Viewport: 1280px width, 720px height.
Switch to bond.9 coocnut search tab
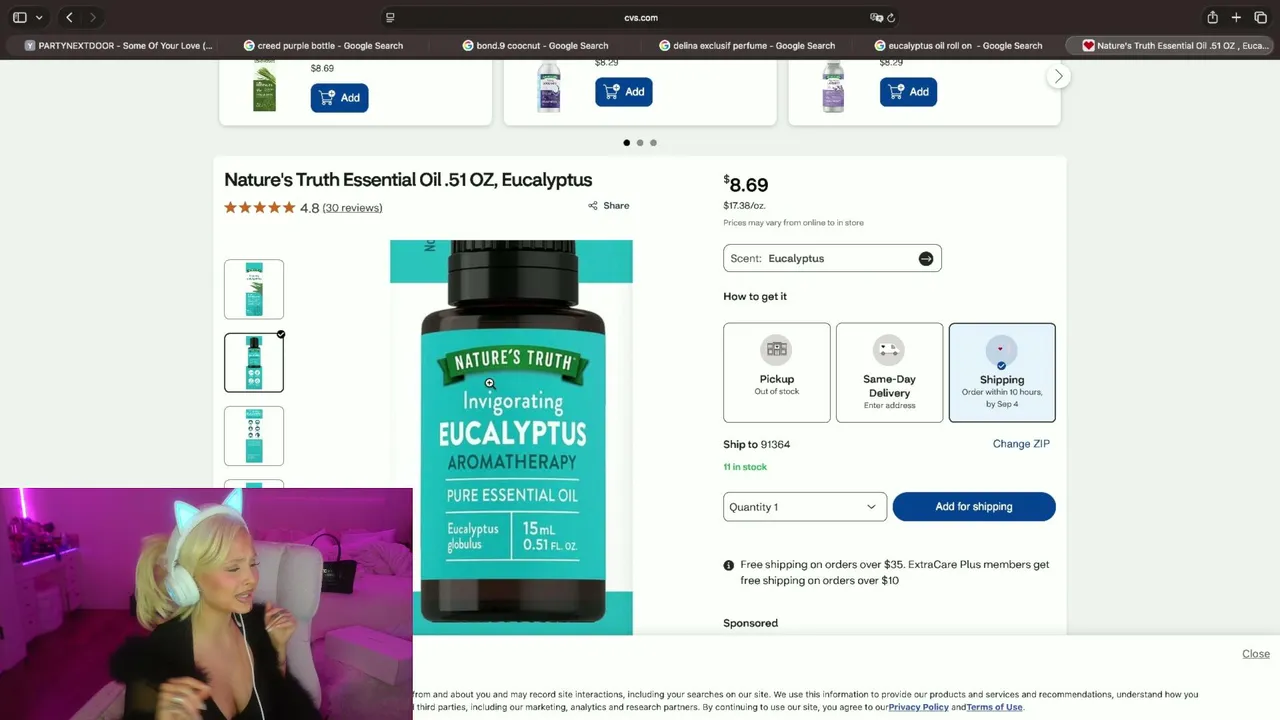click(535, 45)
